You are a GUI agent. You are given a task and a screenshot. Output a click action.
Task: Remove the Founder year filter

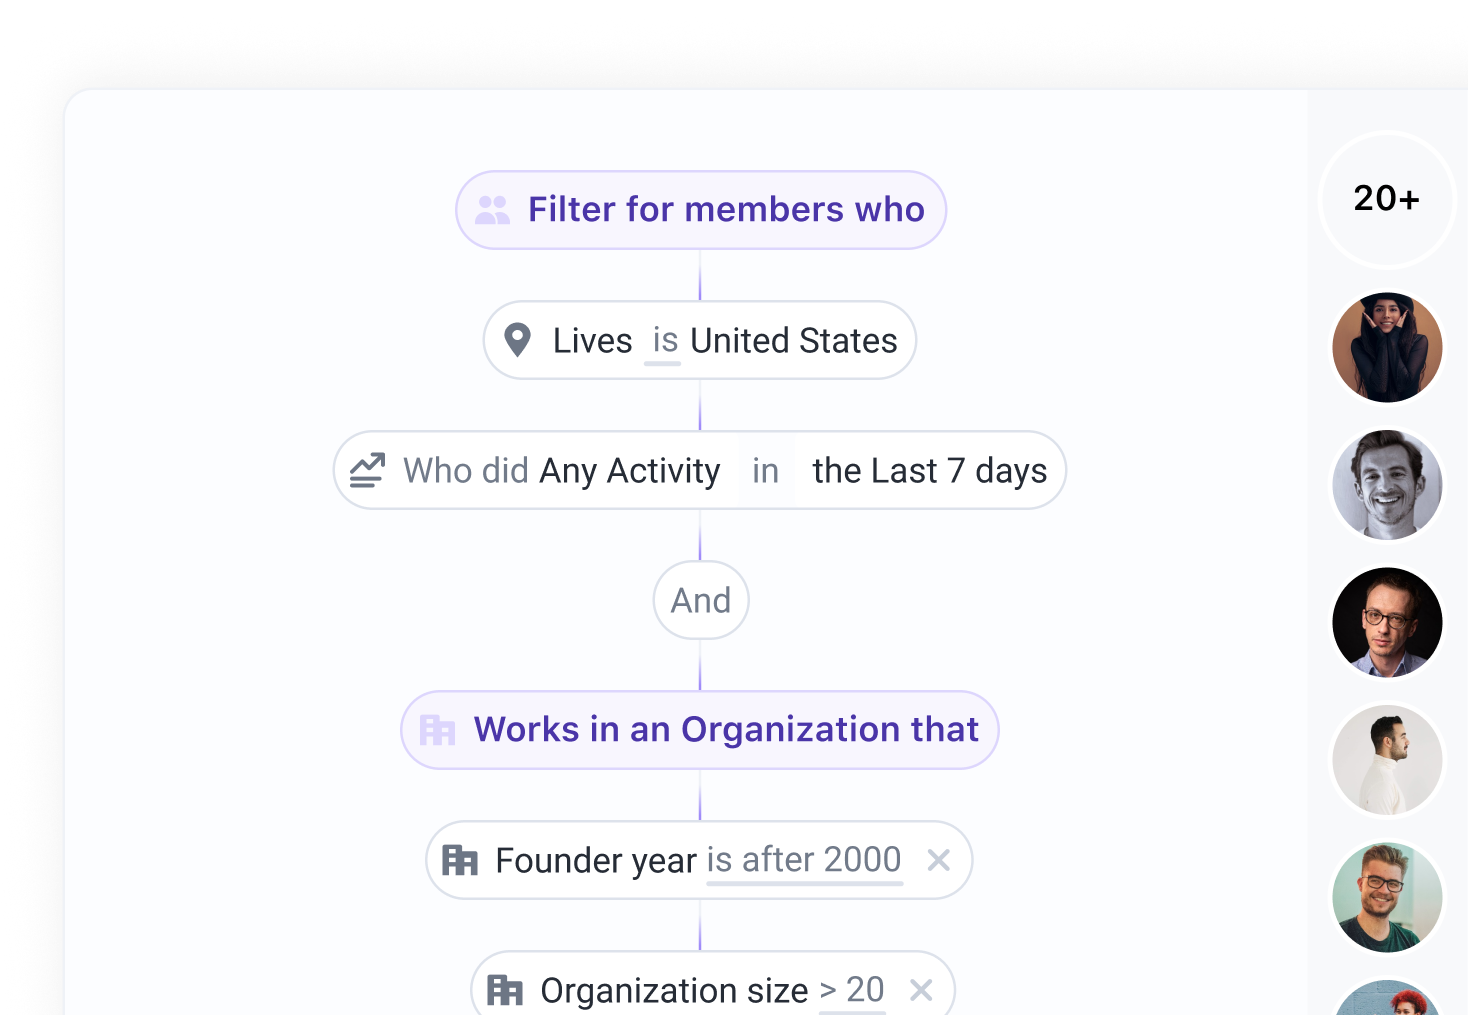click(x=938, y=860)
